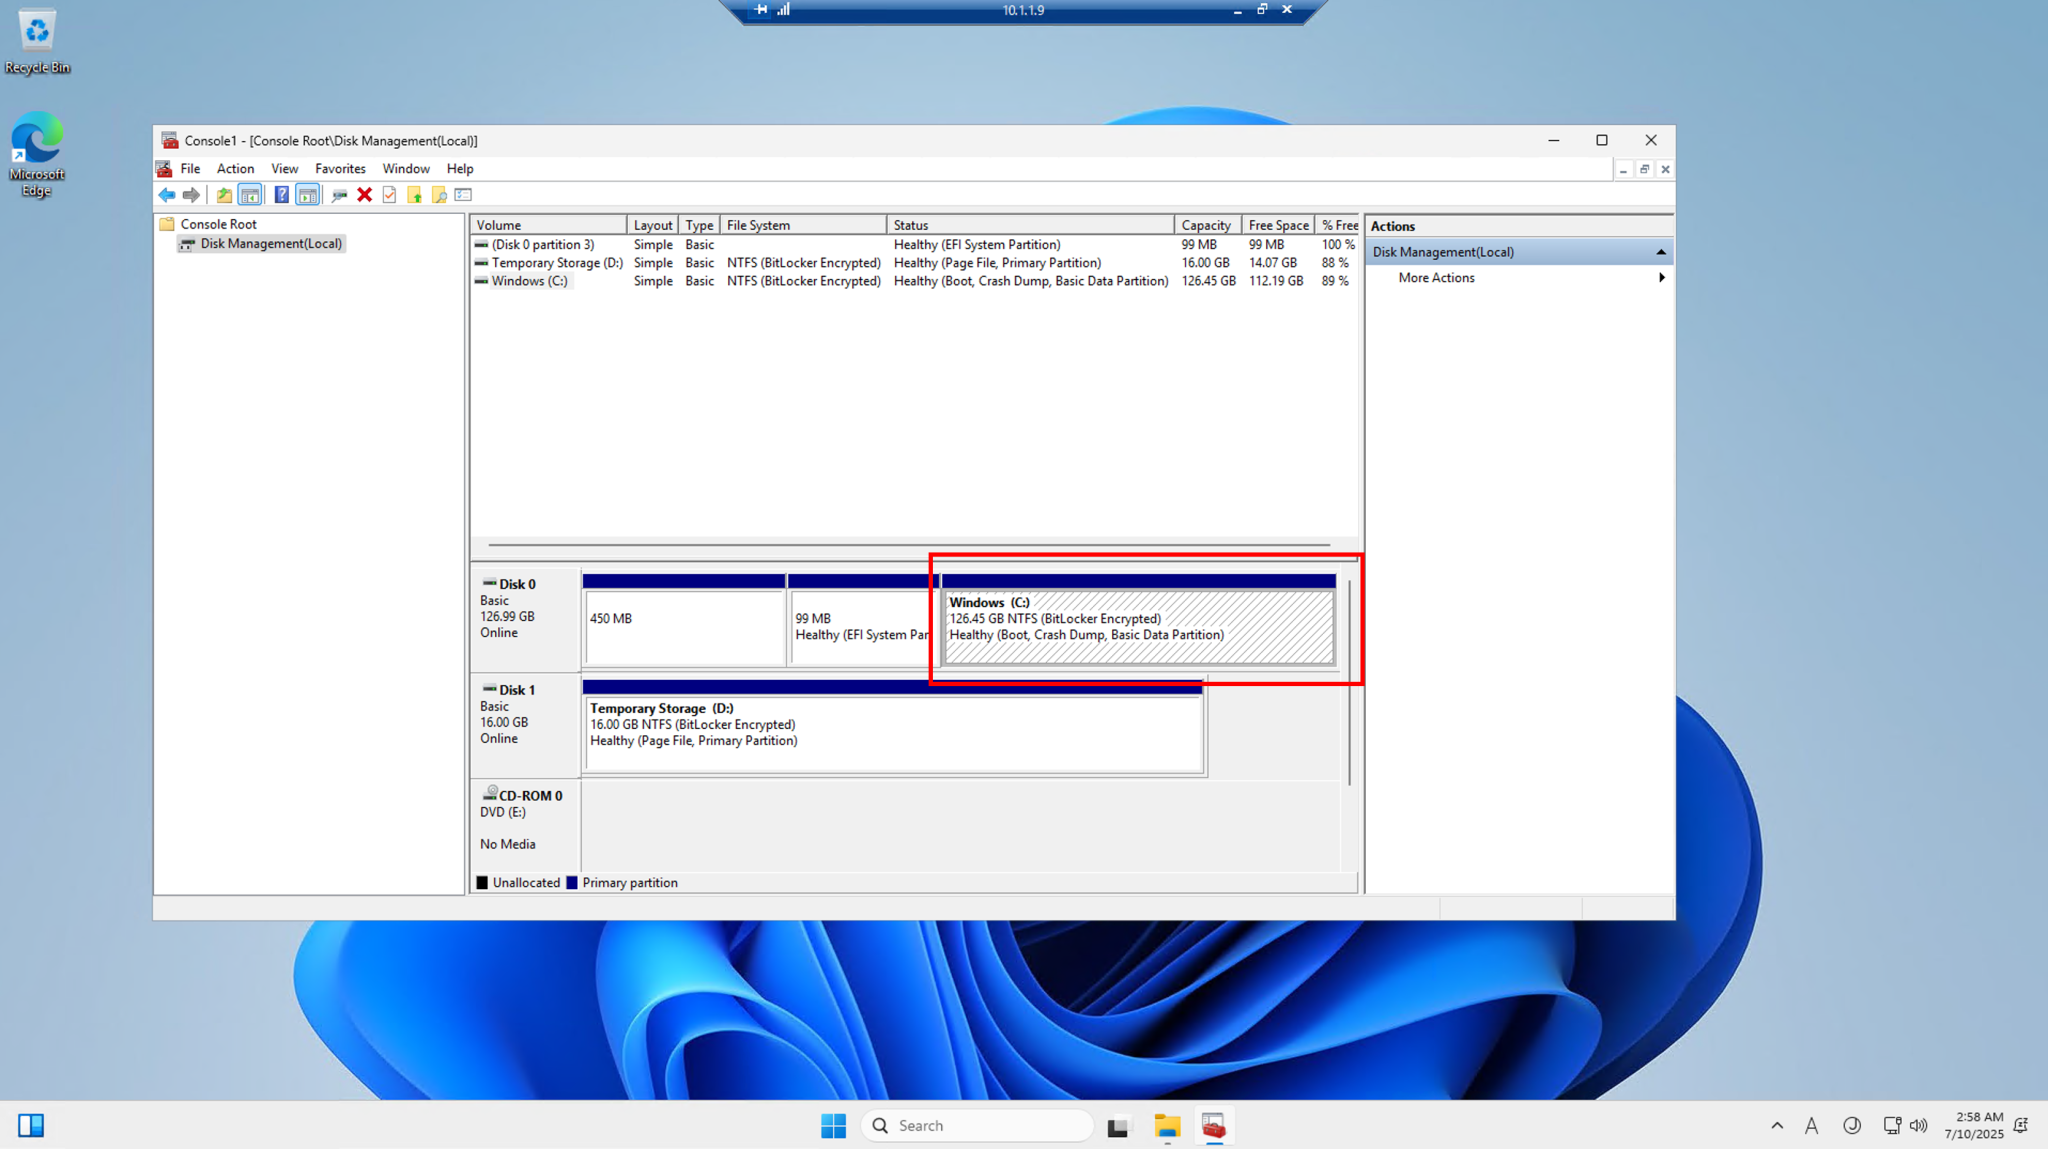
Task: Open the View menu
Action: tap(284, 168)
